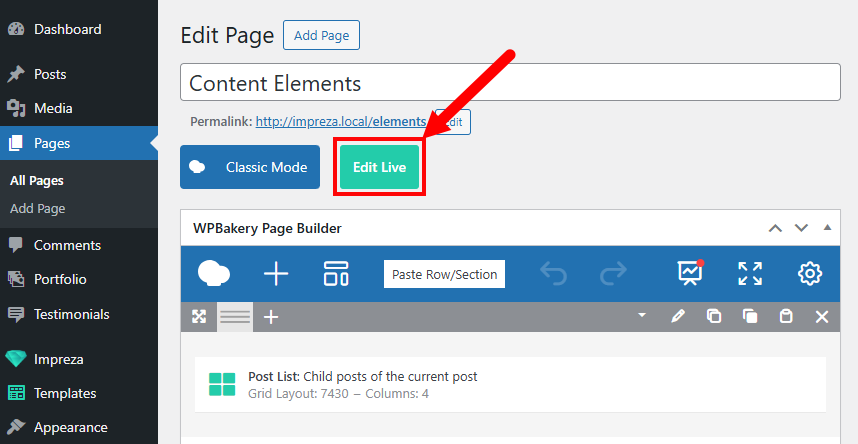Open WPBakery page settings gear
Viewport: 858px width, 444px height.
point(810,274)
